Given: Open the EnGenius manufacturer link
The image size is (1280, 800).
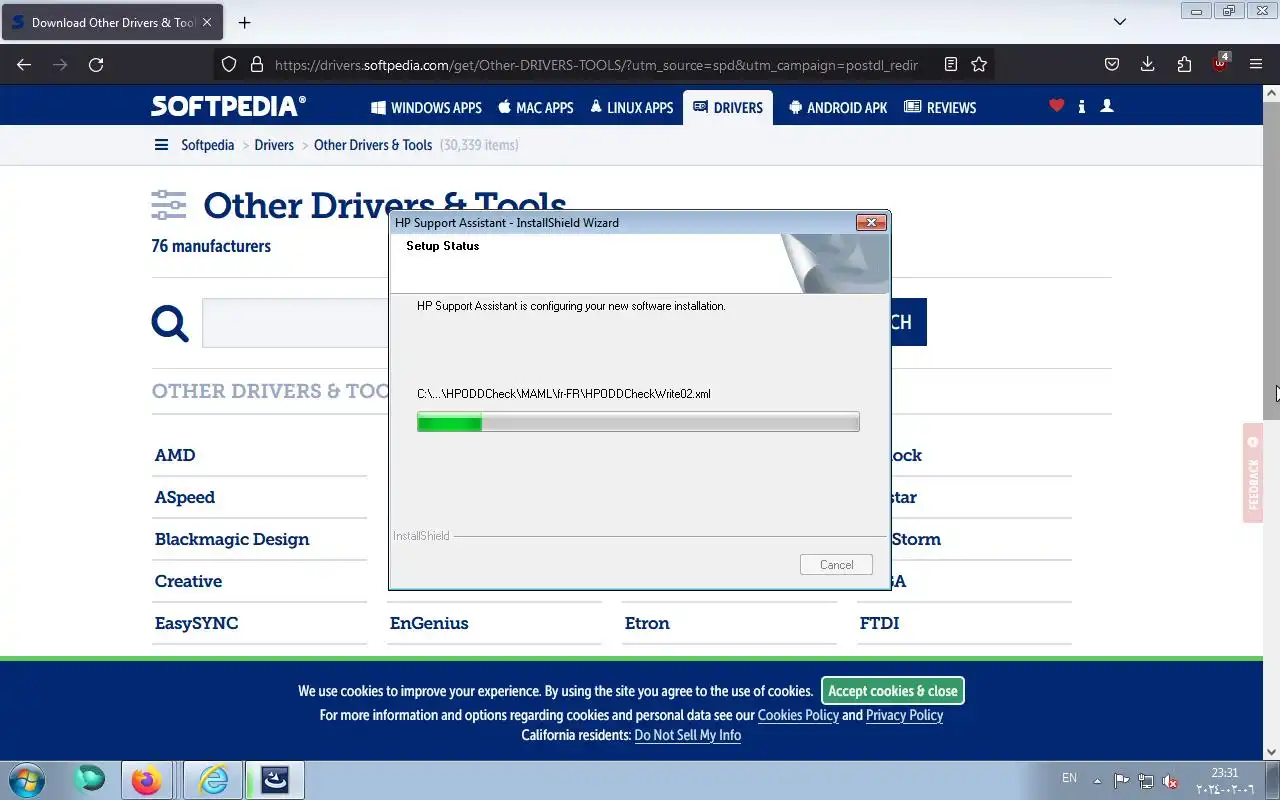Looking at the screenshot, I should pos(429,623).
